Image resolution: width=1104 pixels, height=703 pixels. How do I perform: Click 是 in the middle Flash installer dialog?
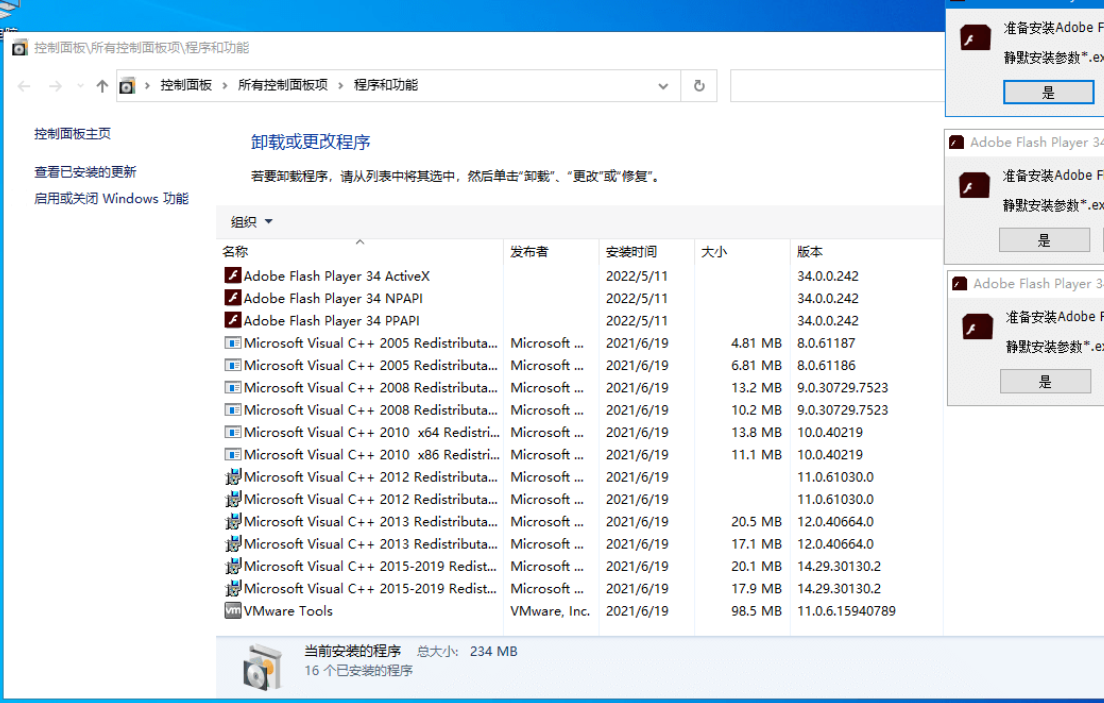(x=1044, y=240)
